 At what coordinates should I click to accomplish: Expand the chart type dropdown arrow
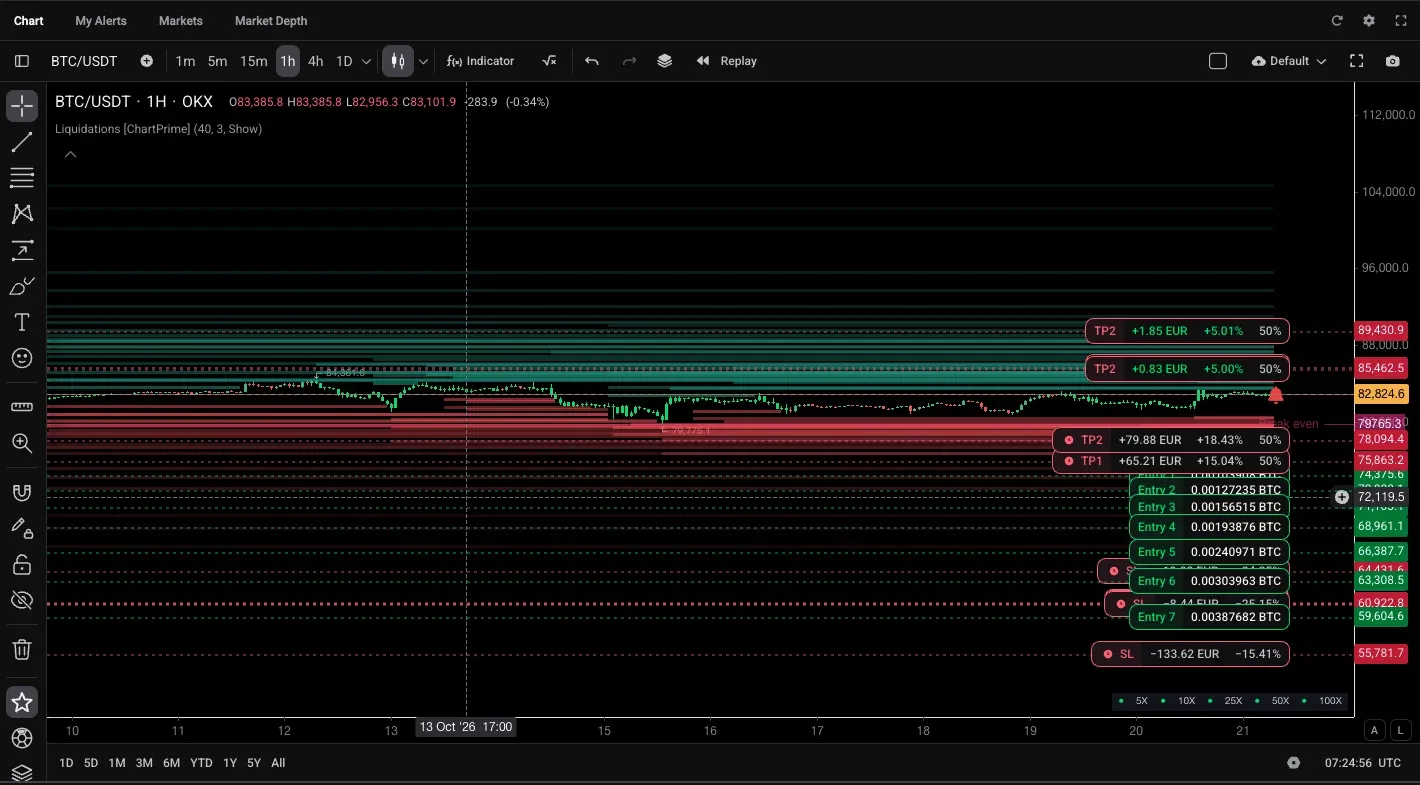[x=423, y=61]
